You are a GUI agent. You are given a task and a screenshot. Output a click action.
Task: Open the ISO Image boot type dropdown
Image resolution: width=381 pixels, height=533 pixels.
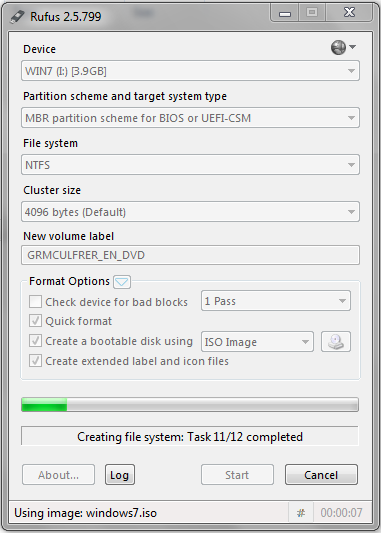coord(257,342)
